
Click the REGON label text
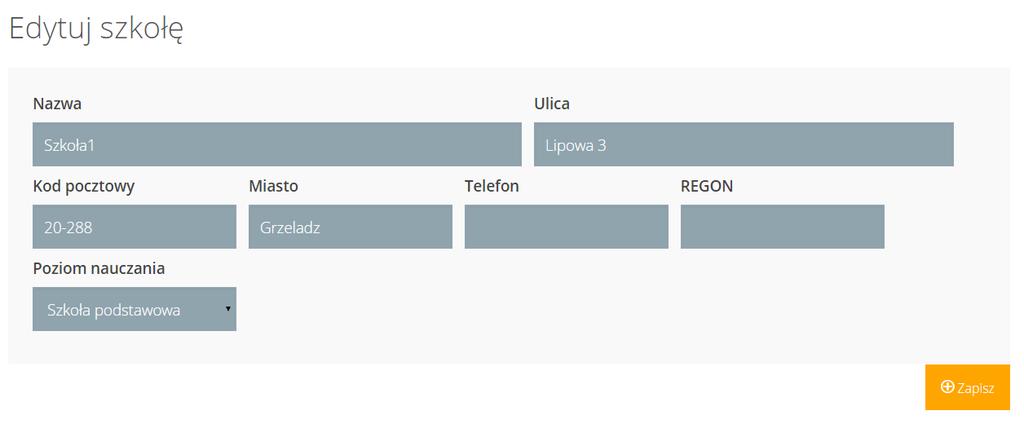click(707, 186)
